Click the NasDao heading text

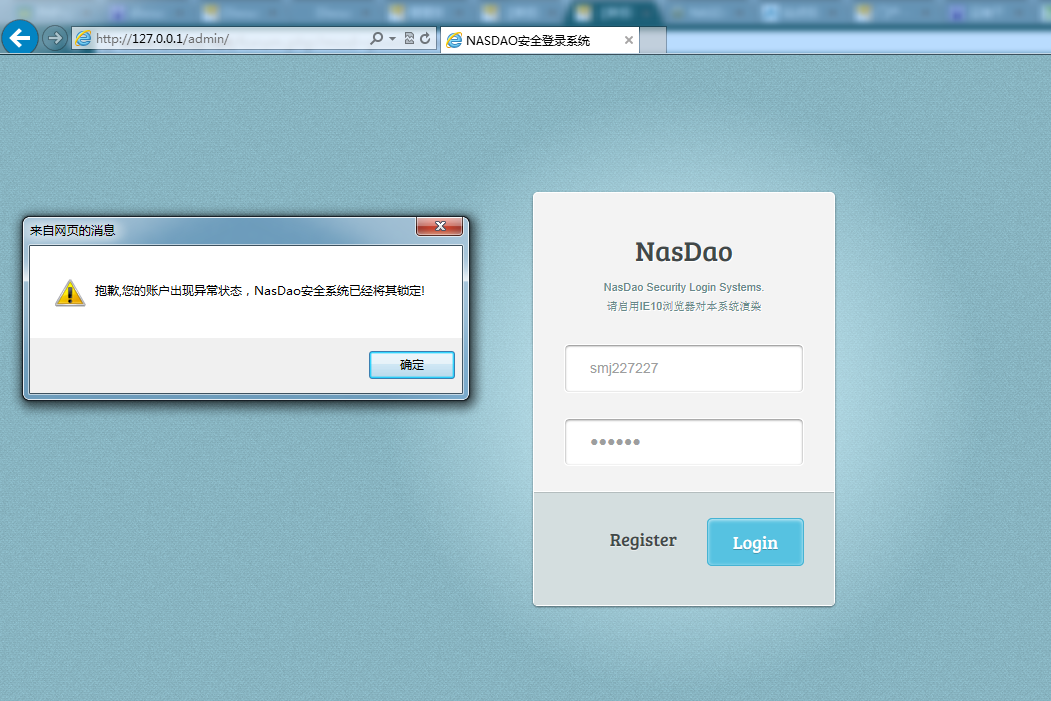[684, 252]
